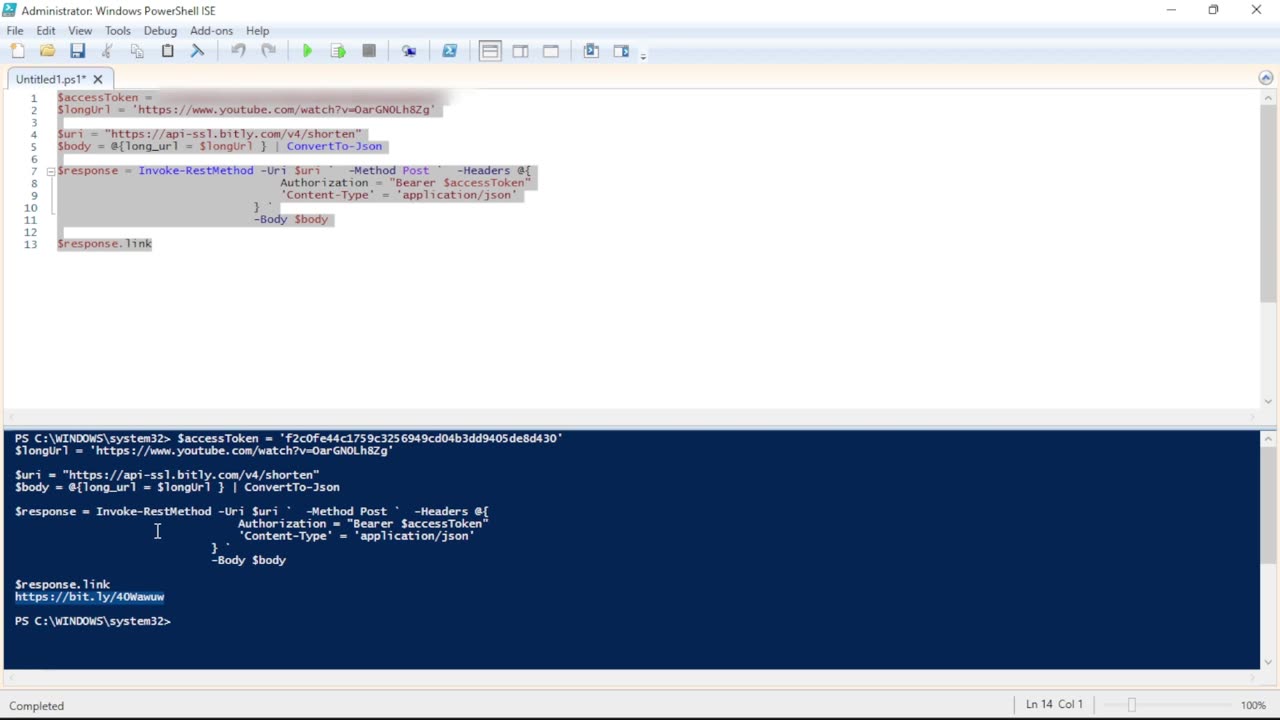
Task: Save the script using the floppy disk icon
Action: point(77,51)
